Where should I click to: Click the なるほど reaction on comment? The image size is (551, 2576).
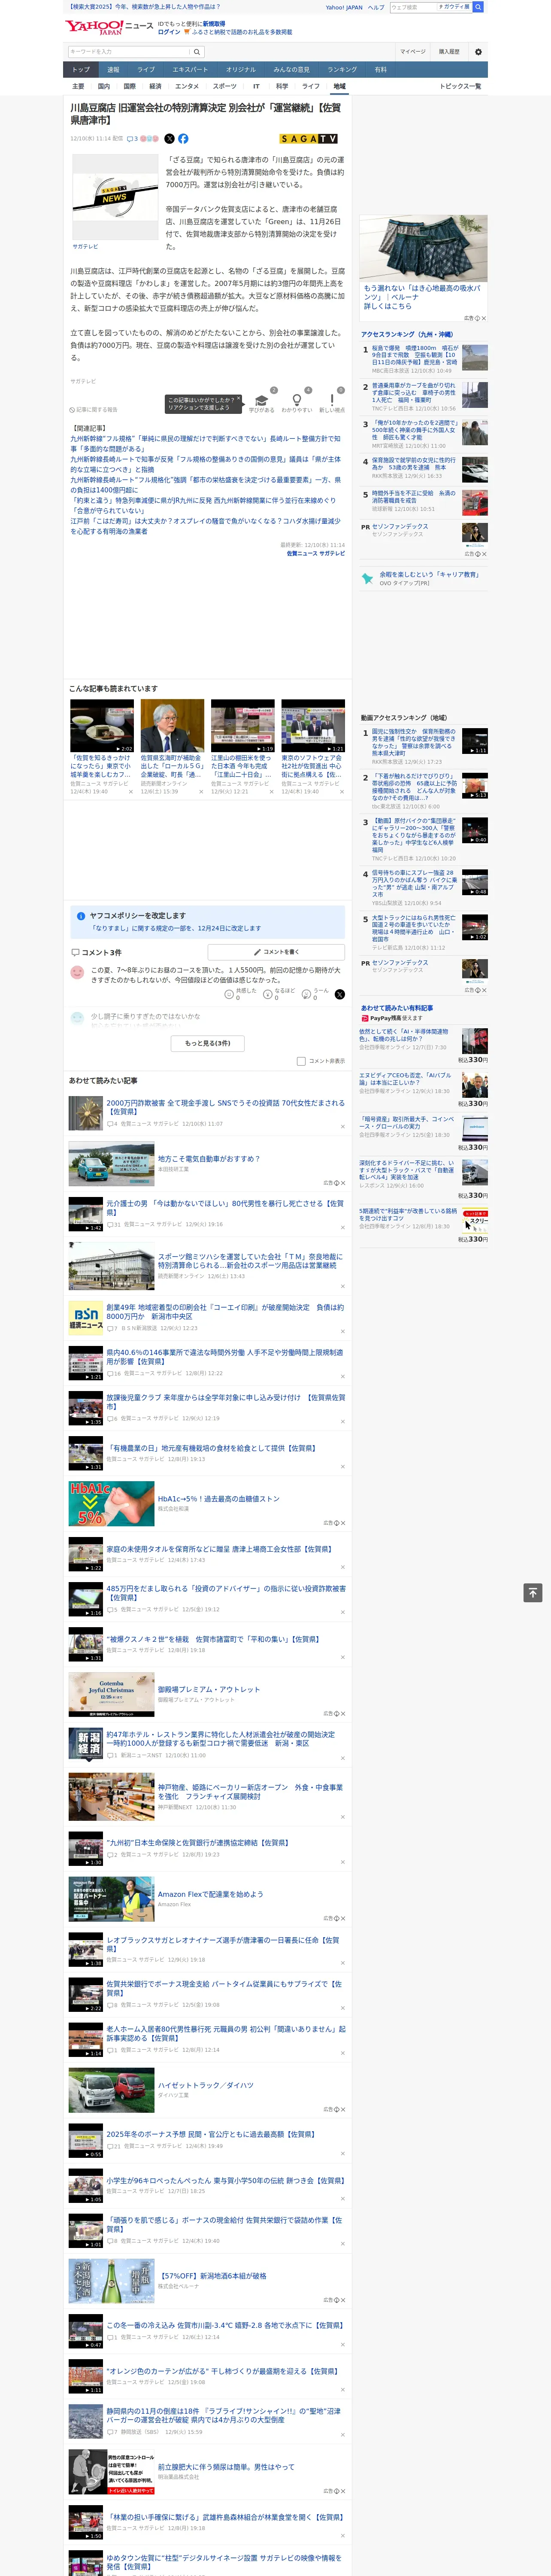coord(280,993)
